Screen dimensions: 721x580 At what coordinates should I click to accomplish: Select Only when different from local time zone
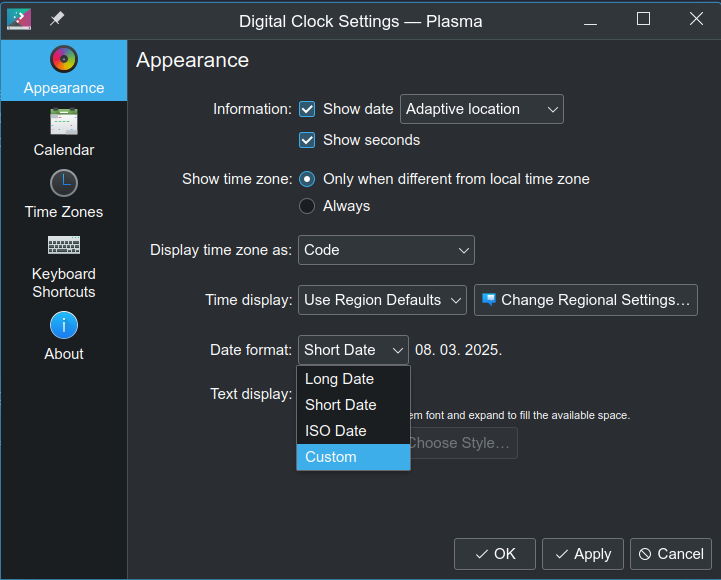[307, 179]
